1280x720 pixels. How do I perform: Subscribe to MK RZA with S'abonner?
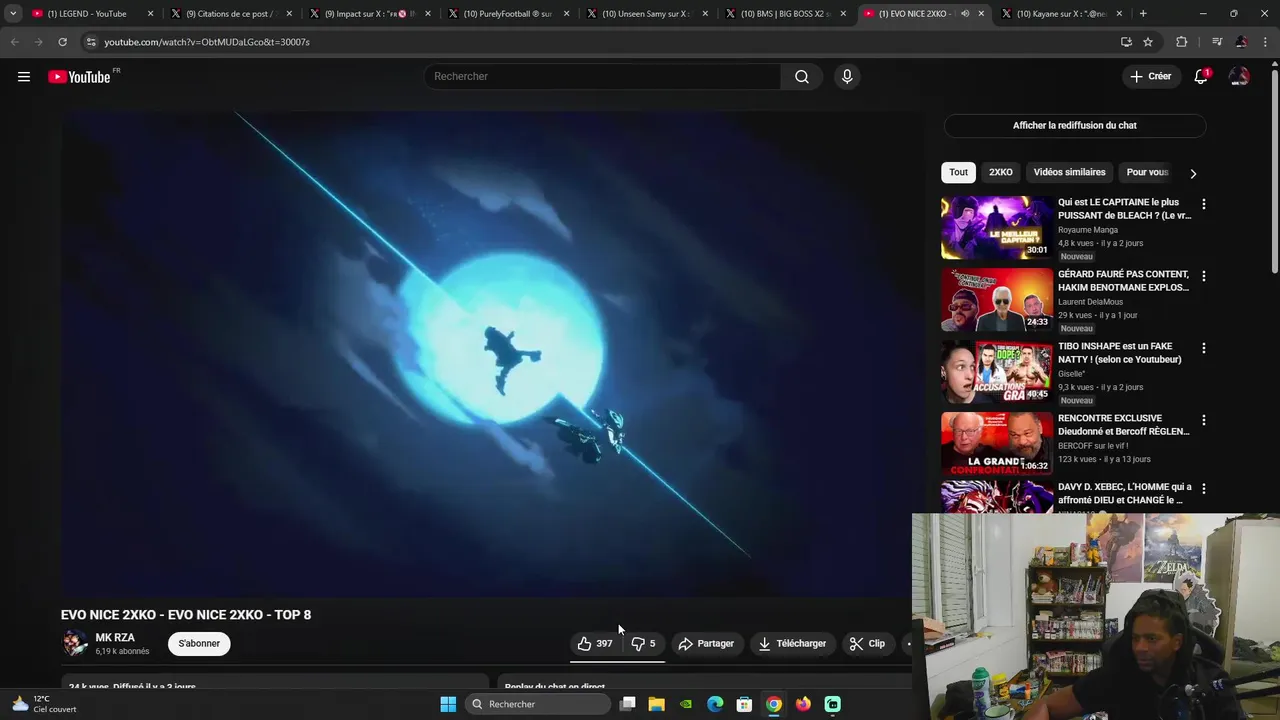pyautogui.click(x=199, y=644)
